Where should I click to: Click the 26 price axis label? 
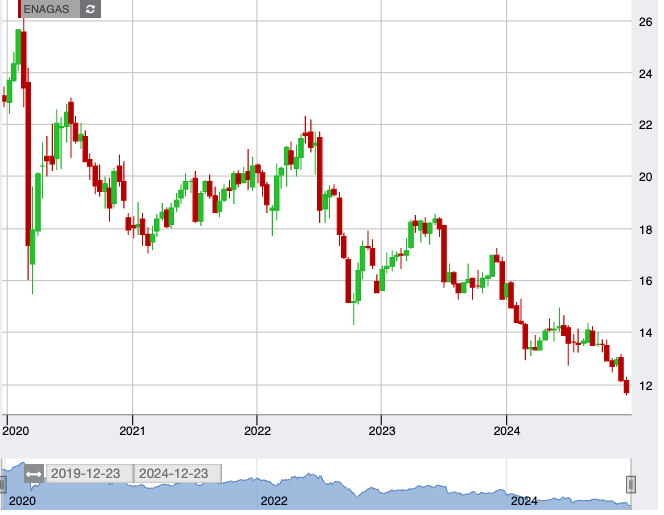click(645, 22)
